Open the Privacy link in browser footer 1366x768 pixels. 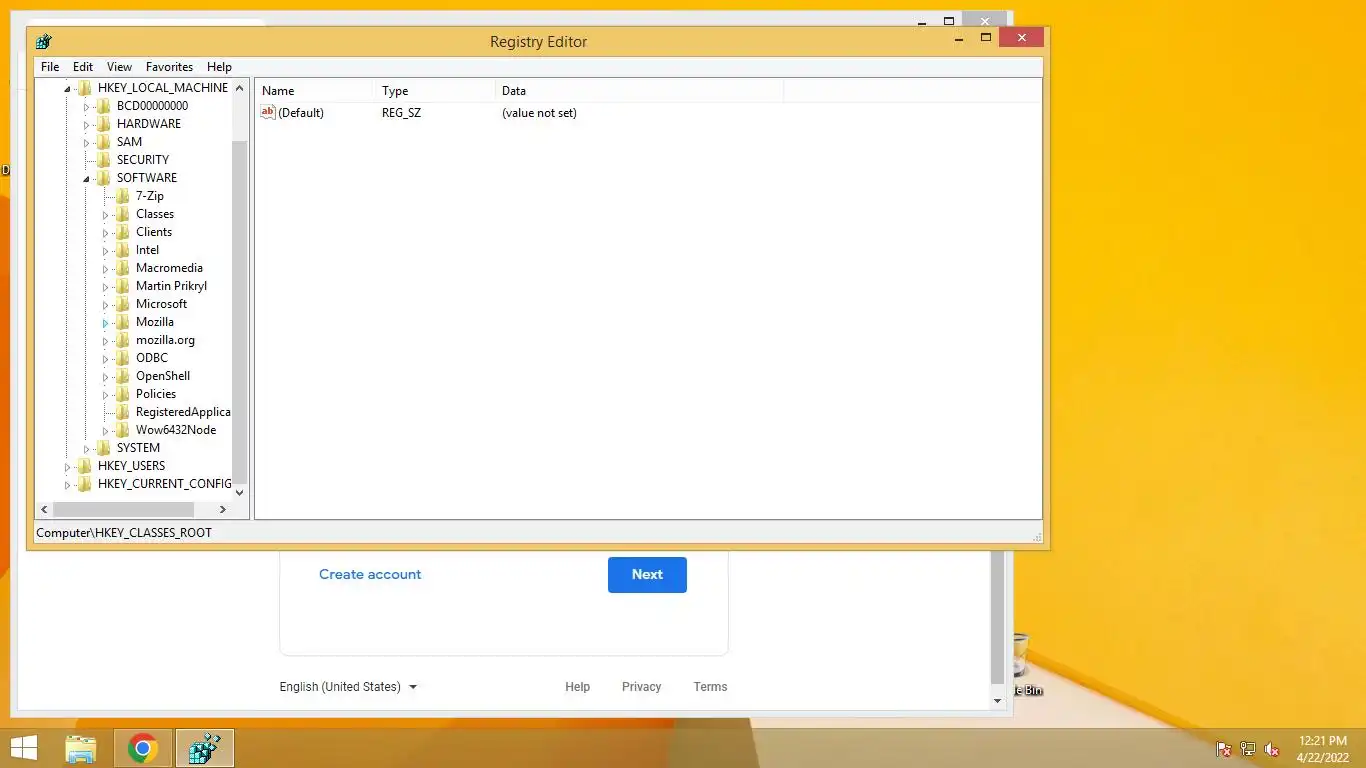click(641, 687)
